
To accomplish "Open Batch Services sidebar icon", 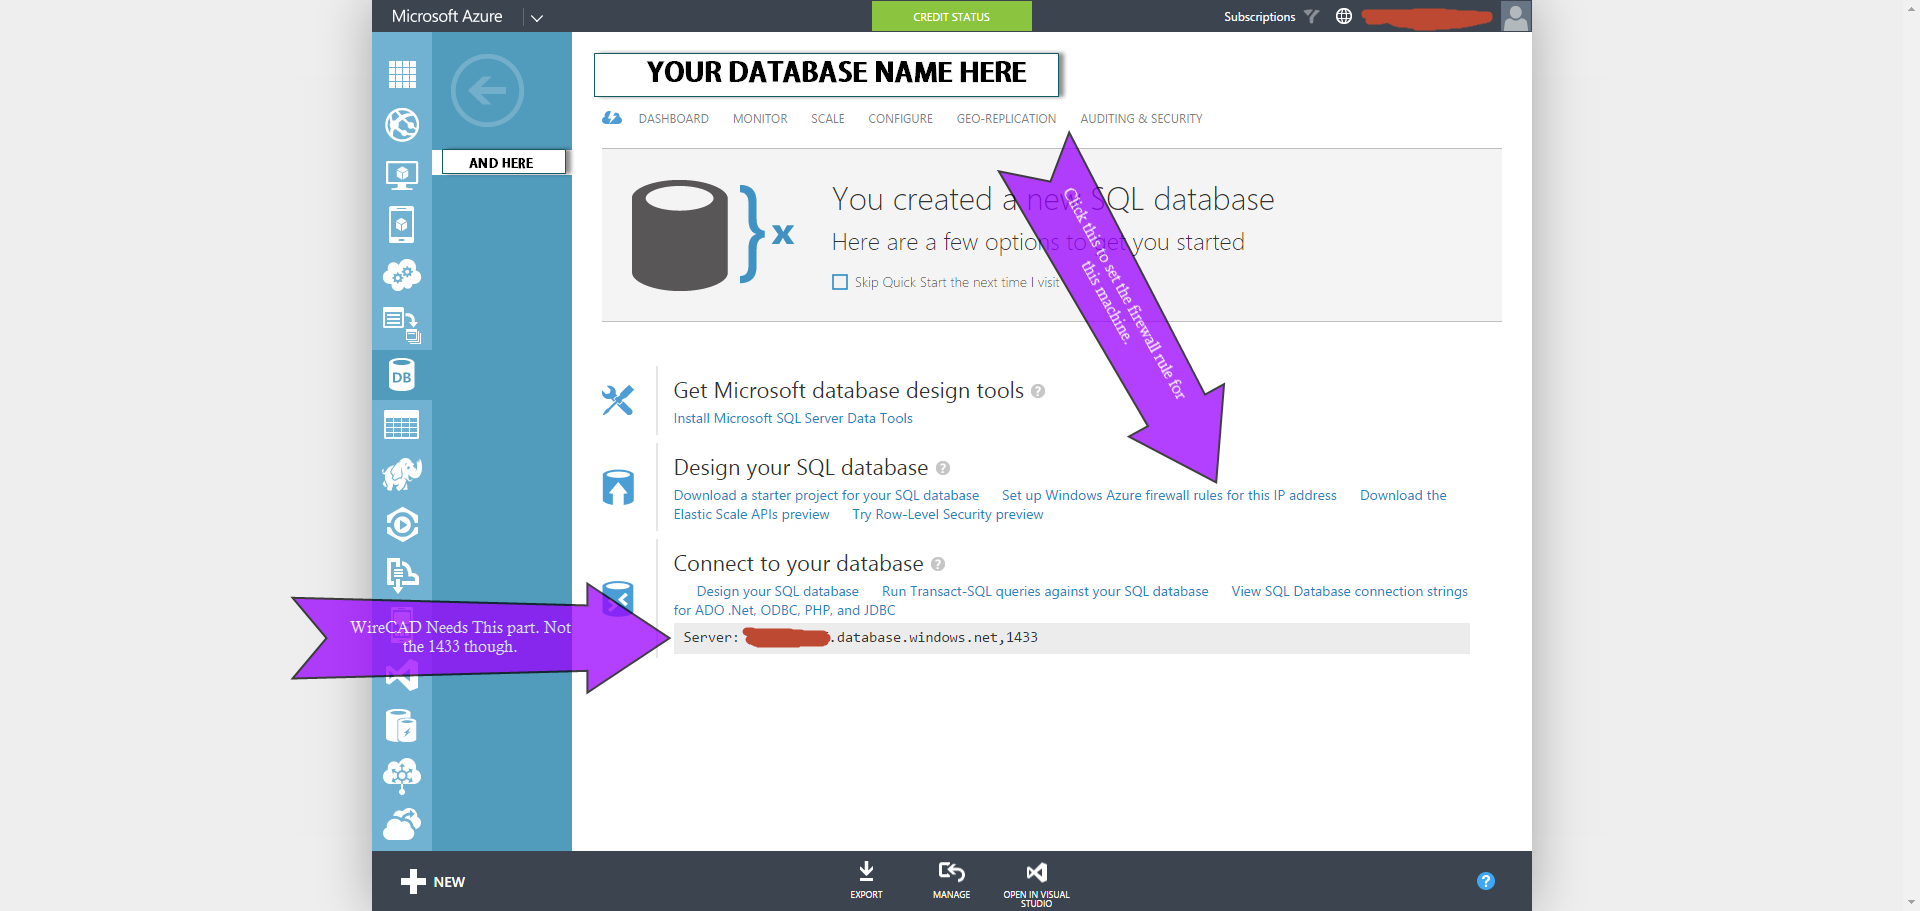I will click(x=402, y=325).
